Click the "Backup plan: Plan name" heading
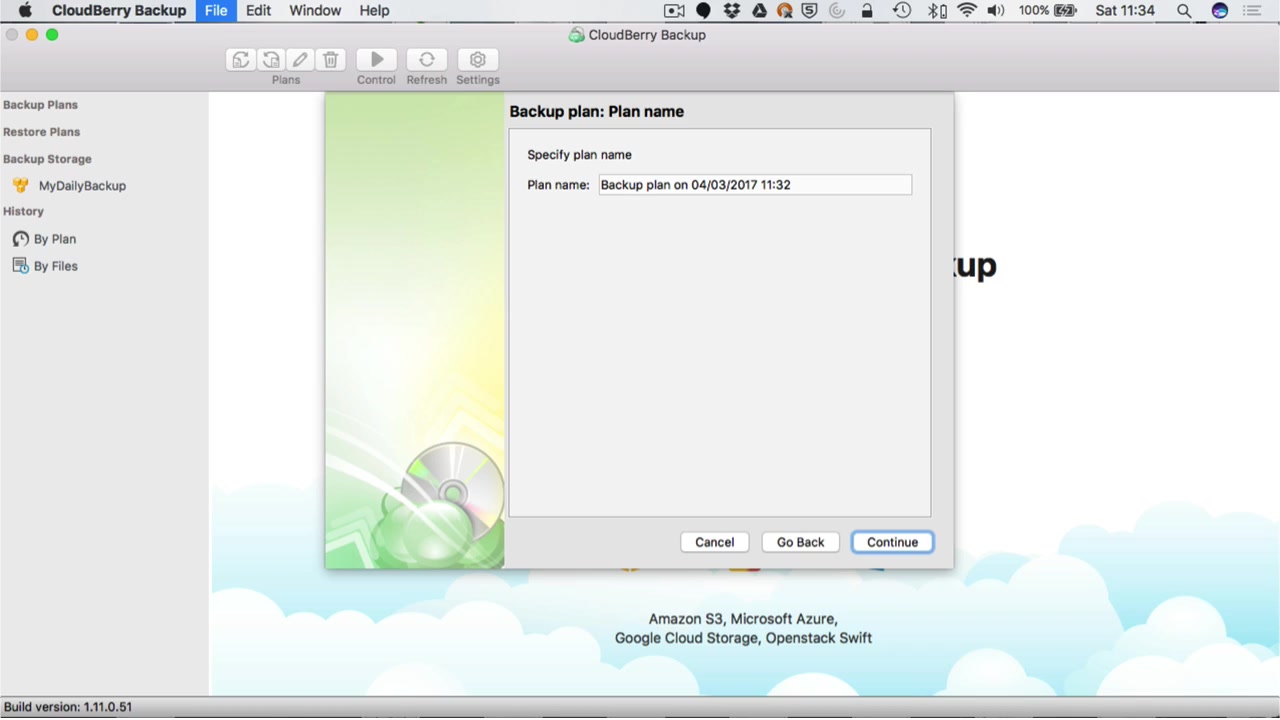This screenshot has width=1280, height=720. pyautogui.click(x=597, y=112)
